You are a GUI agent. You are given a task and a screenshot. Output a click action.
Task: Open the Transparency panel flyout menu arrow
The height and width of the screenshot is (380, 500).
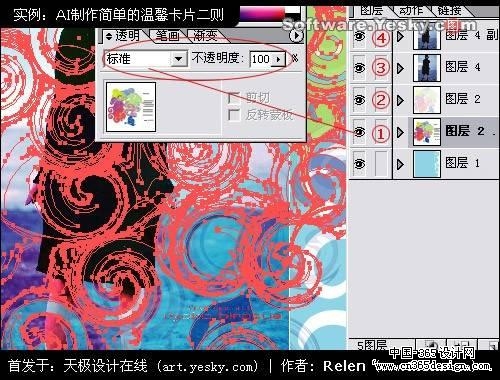tap(296, 35)
